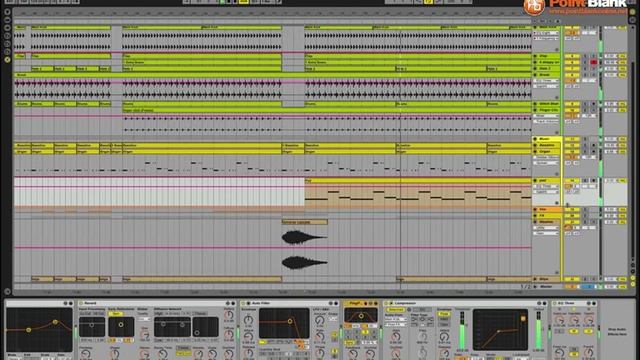Unfold the Clap track
Viewport: 640px width, 360px height.
pos(535,56)
